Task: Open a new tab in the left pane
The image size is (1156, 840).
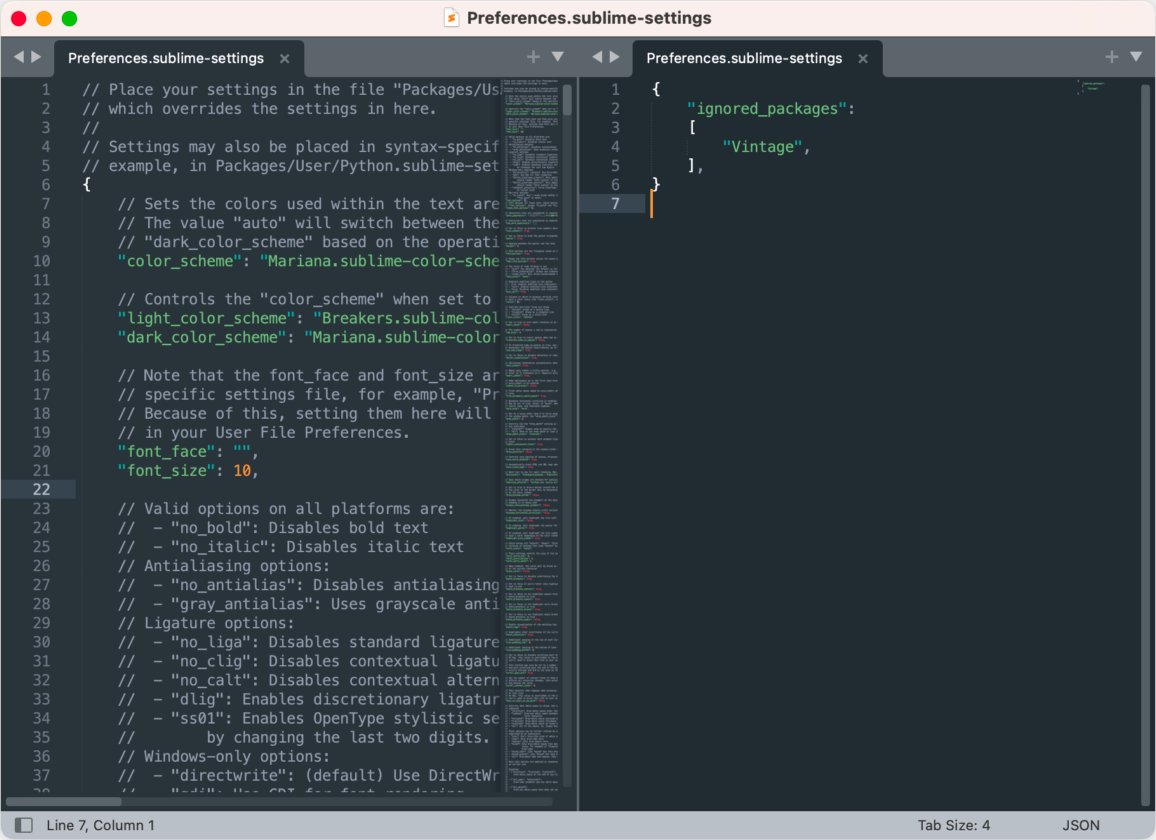Action: click(533, 57)
